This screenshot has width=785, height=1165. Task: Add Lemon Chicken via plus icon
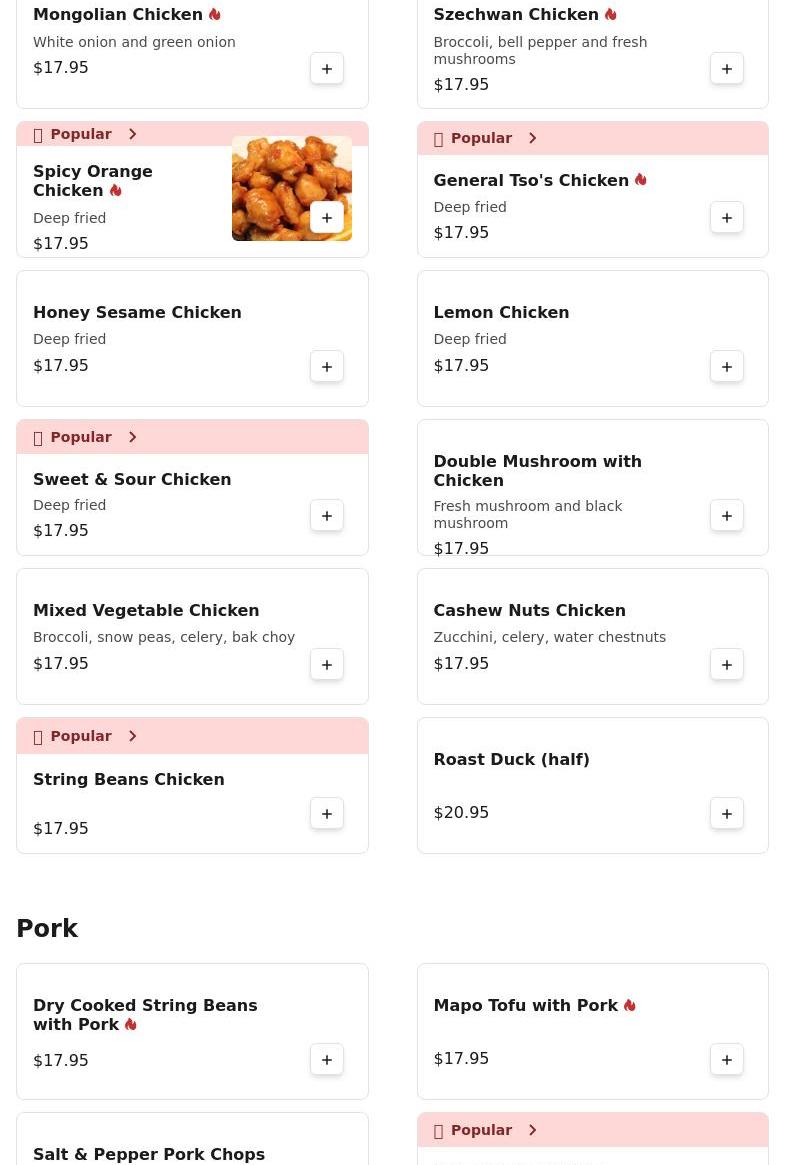(727, 367)
